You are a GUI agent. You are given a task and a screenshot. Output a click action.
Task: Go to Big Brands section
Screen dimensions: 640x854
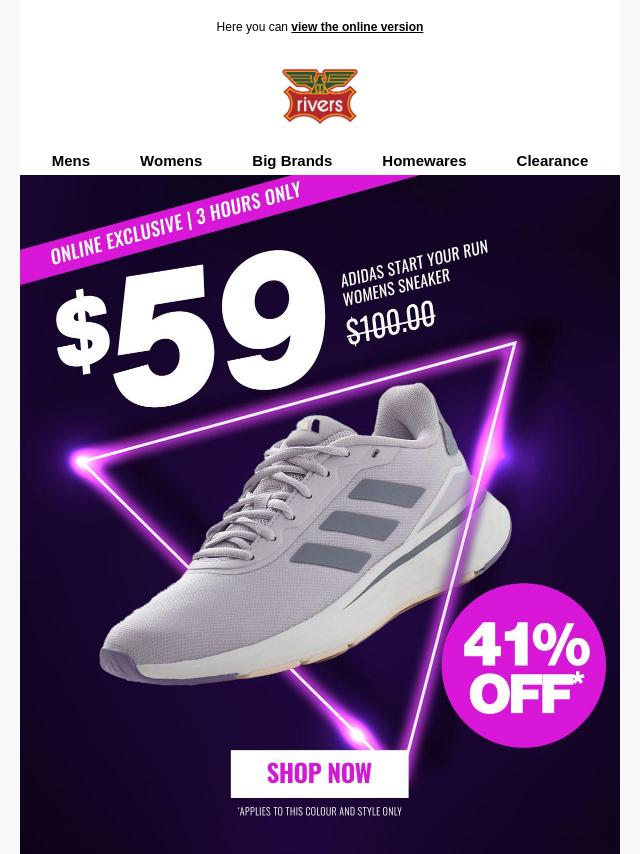click(292, 161)
